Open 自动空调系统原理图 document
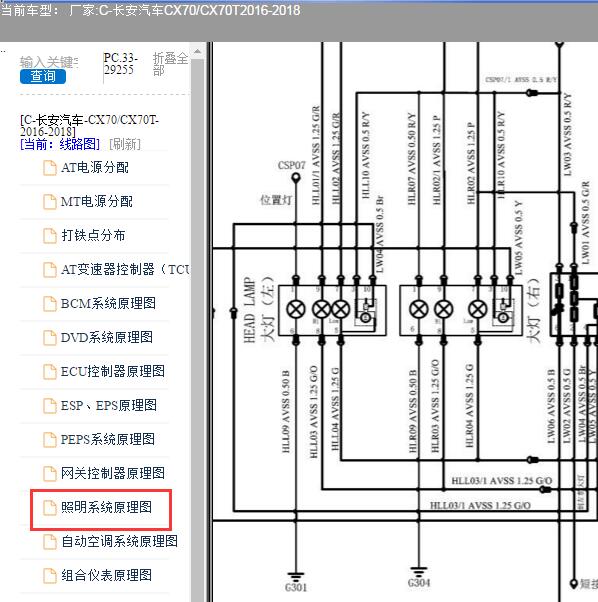The image size is (598, 602). point(119,541)
